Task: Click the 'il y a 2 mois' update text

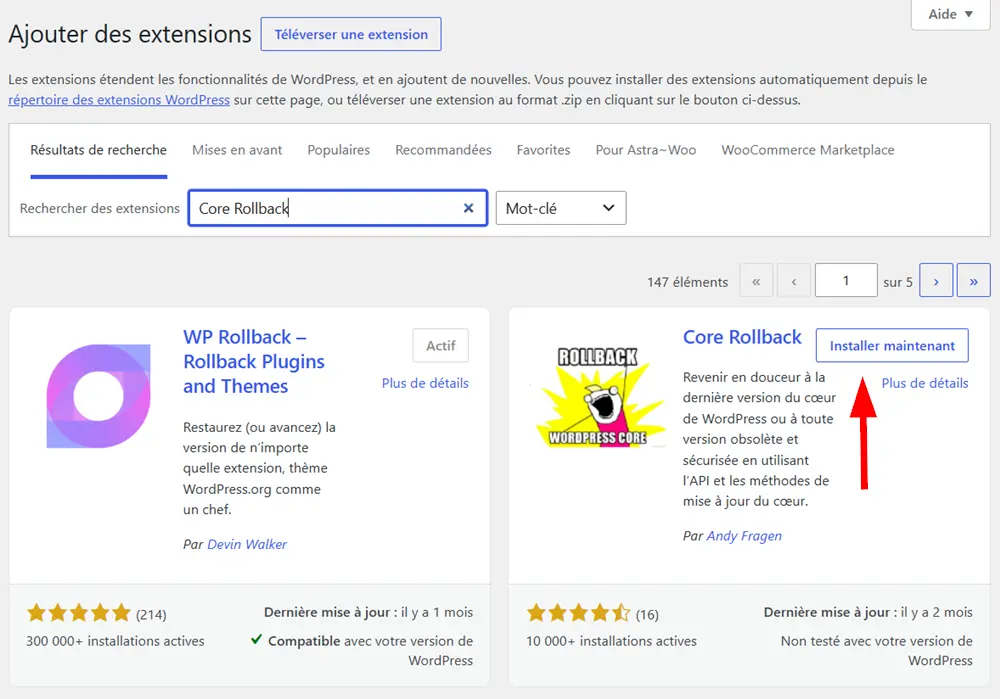Action: click(x=936, y=612)
